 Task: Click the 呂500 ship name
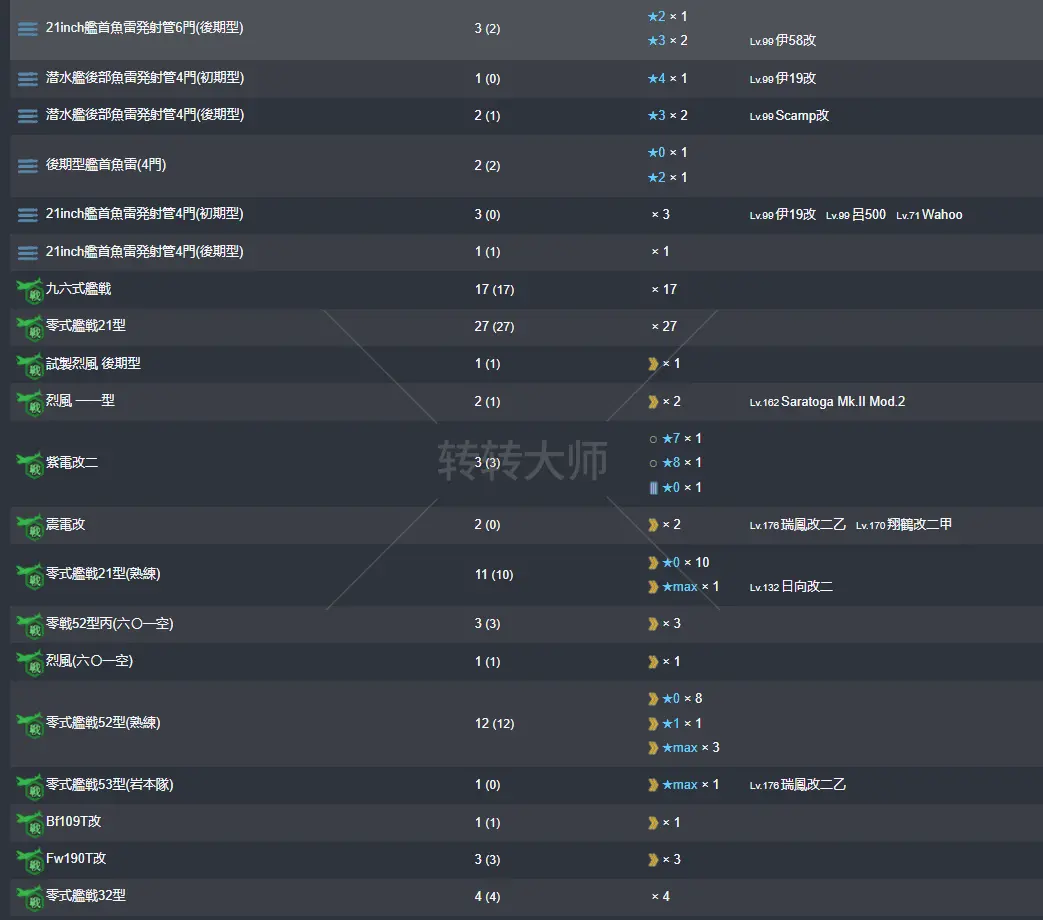pos(868,215)
